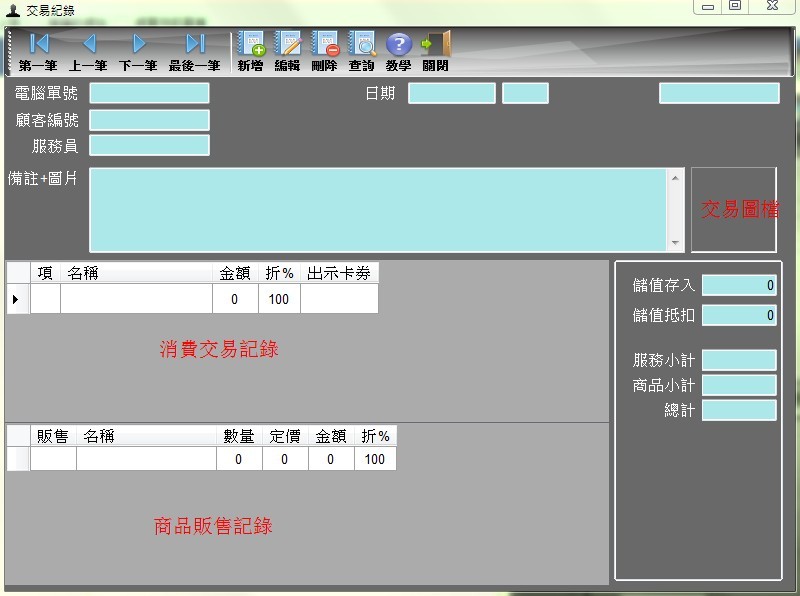This screenshot has height=596, width=800.
Task: Click the 顧客編號 input box
Action: 148,118
